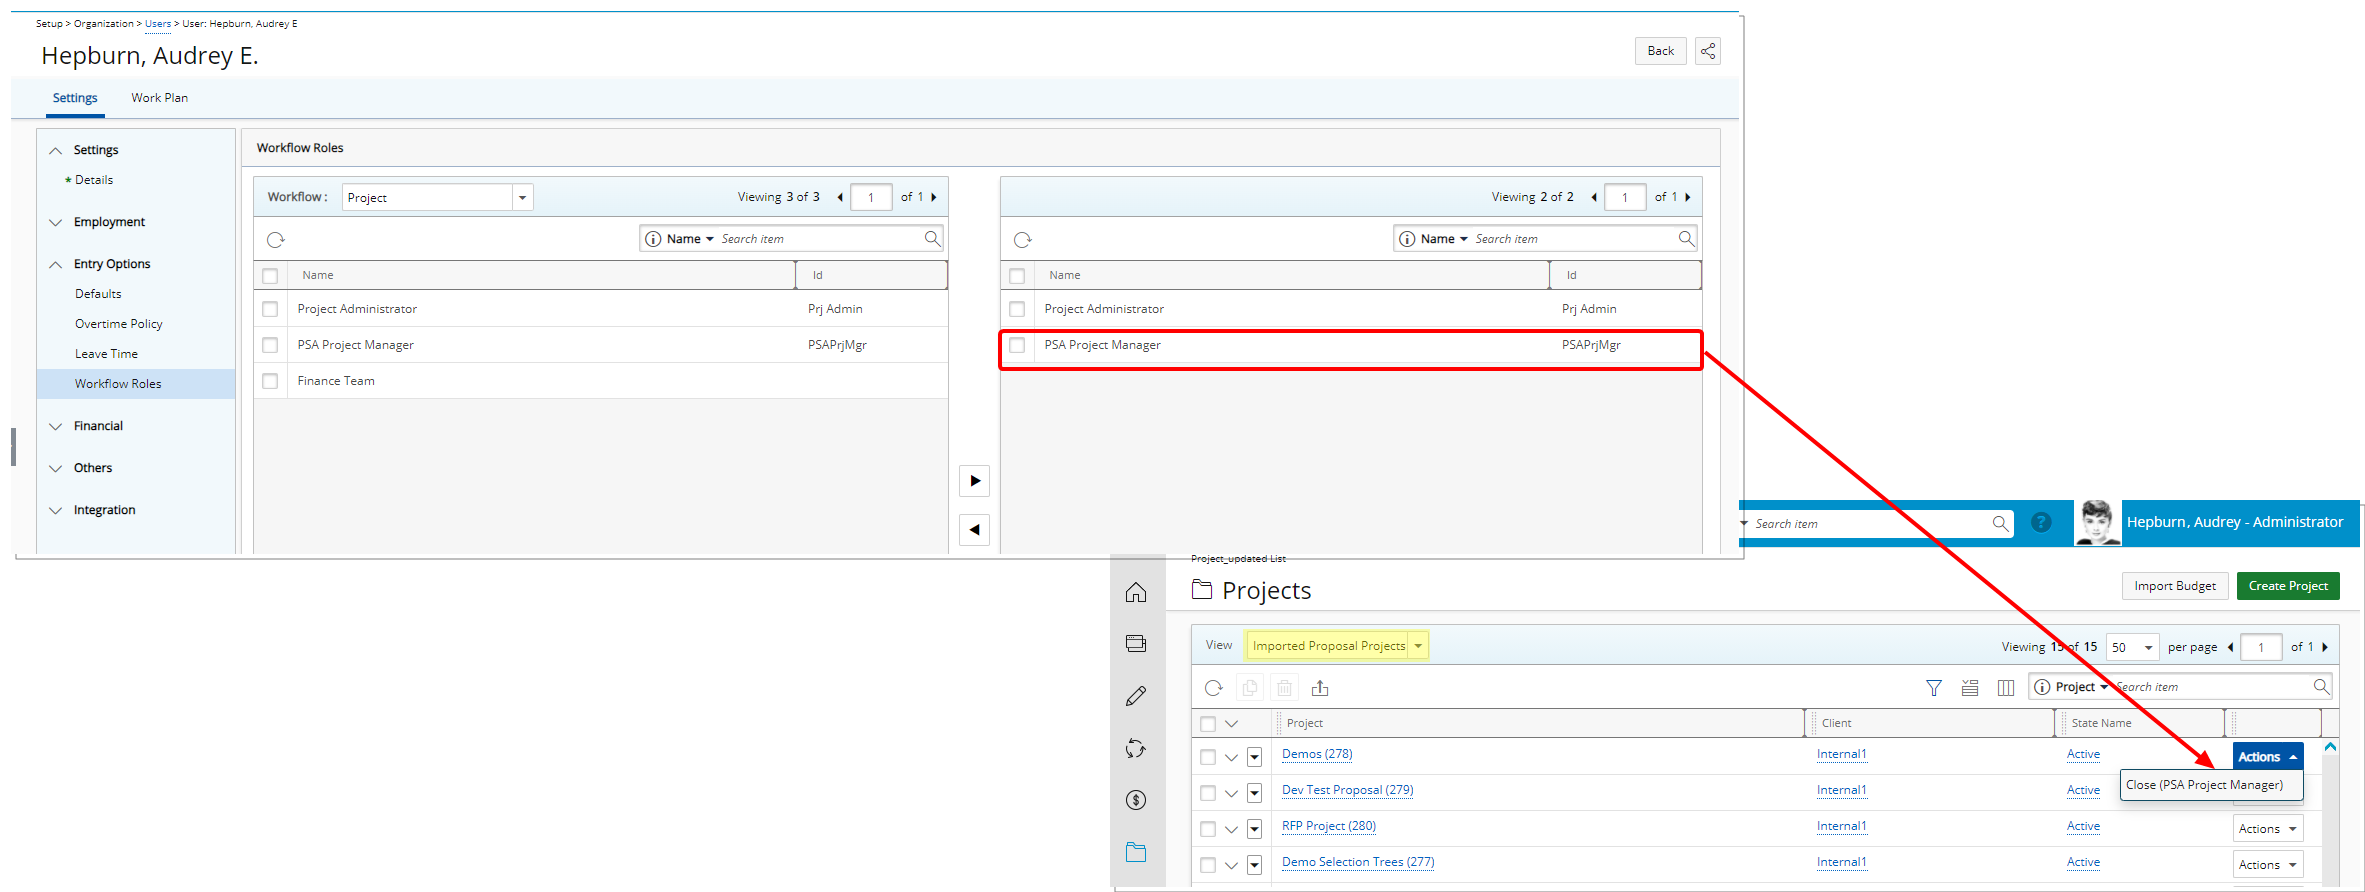
Task: Expand the Dev Test Proposal (279) row chevron
Action: pos(1231,793)
